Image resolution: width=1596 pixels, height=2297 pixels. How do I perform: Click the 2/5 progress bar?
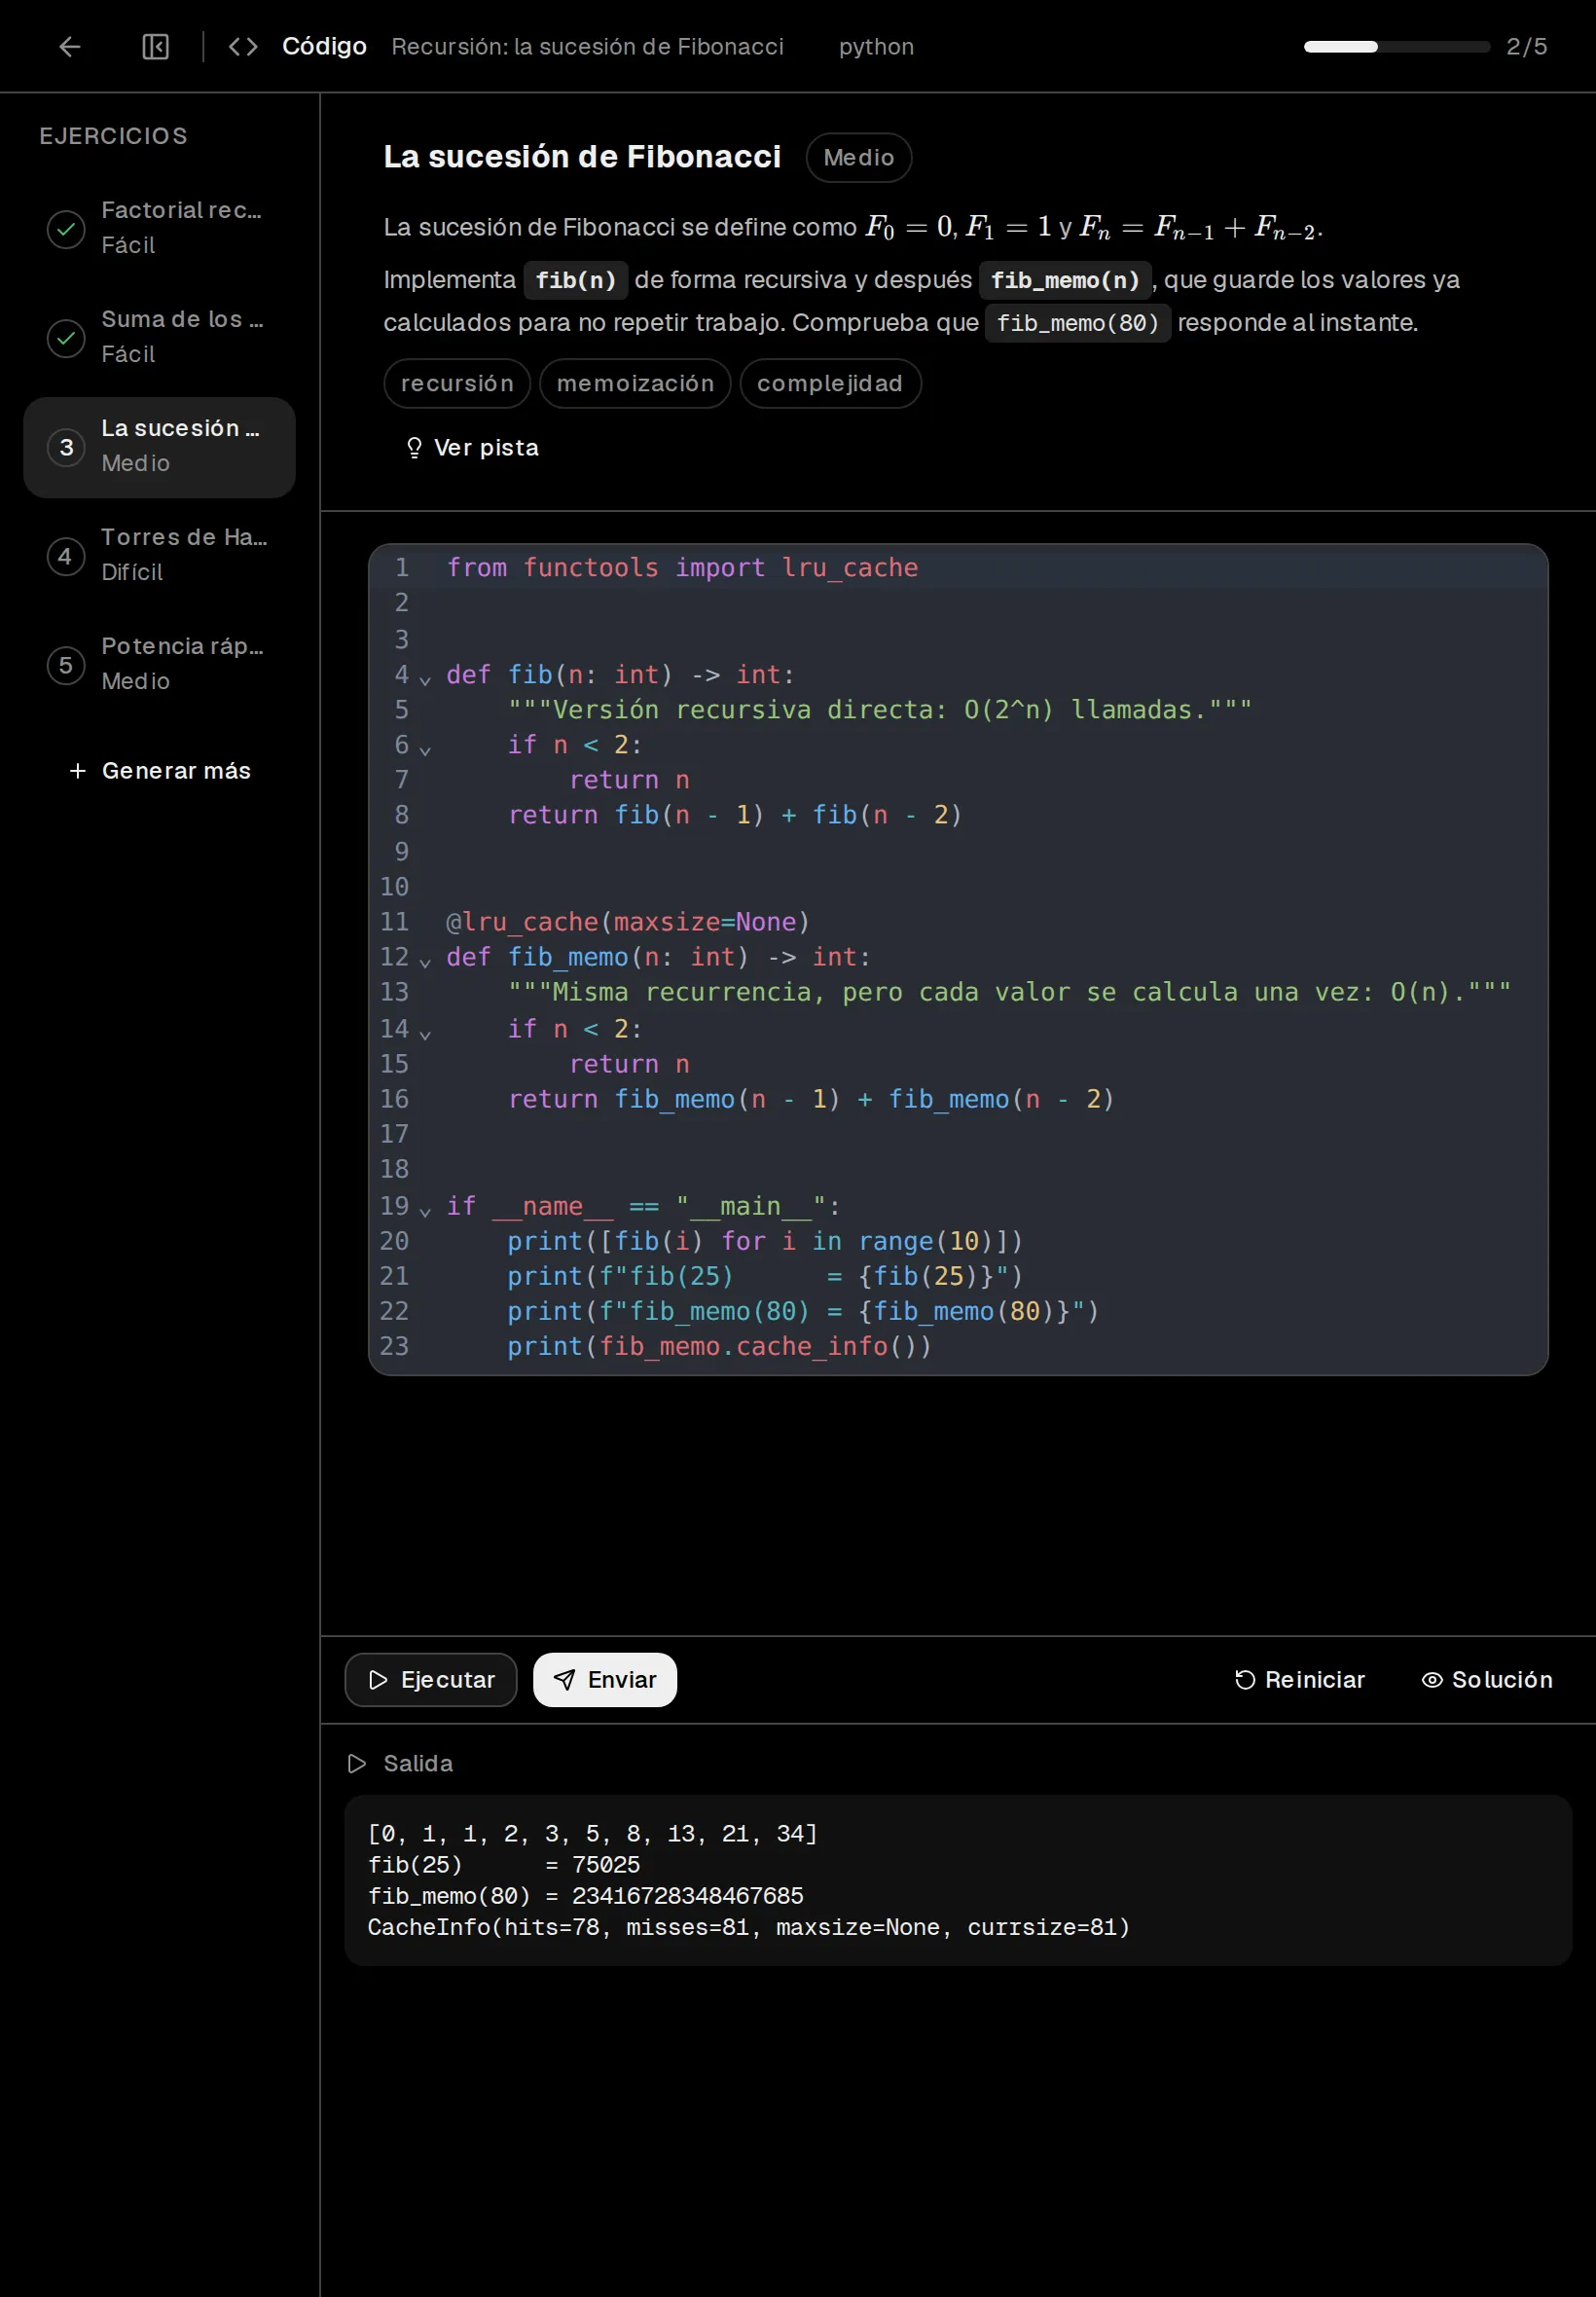(x=1397, y=47)
